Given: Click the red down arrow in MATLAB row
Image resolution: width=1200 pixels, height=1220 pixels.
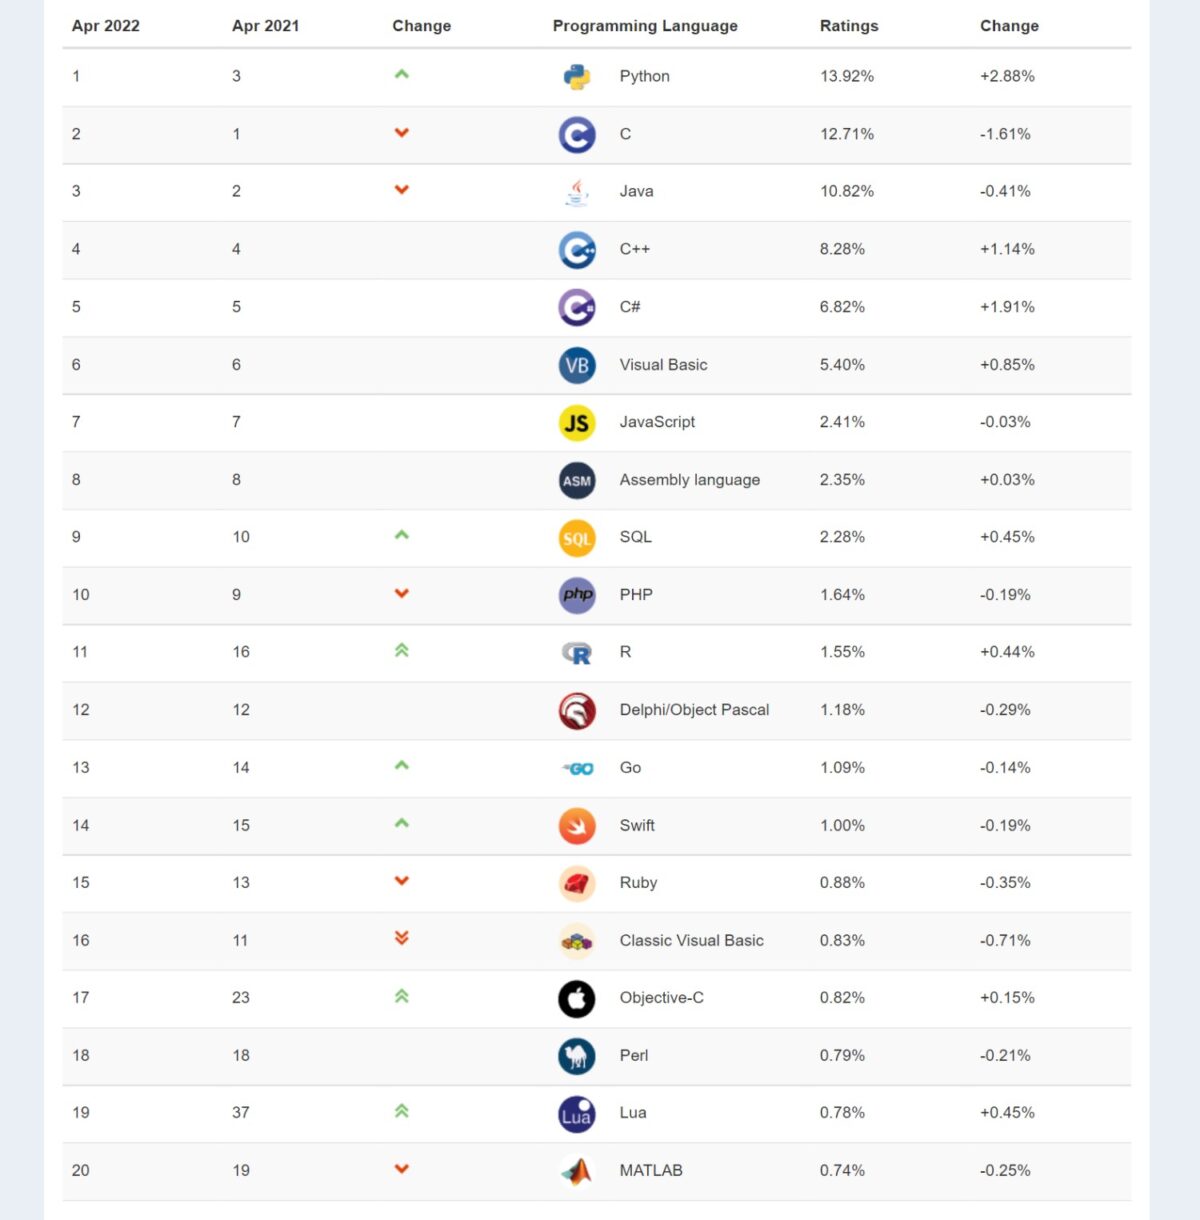Looking at the screenshot, I should (402, 1168).
